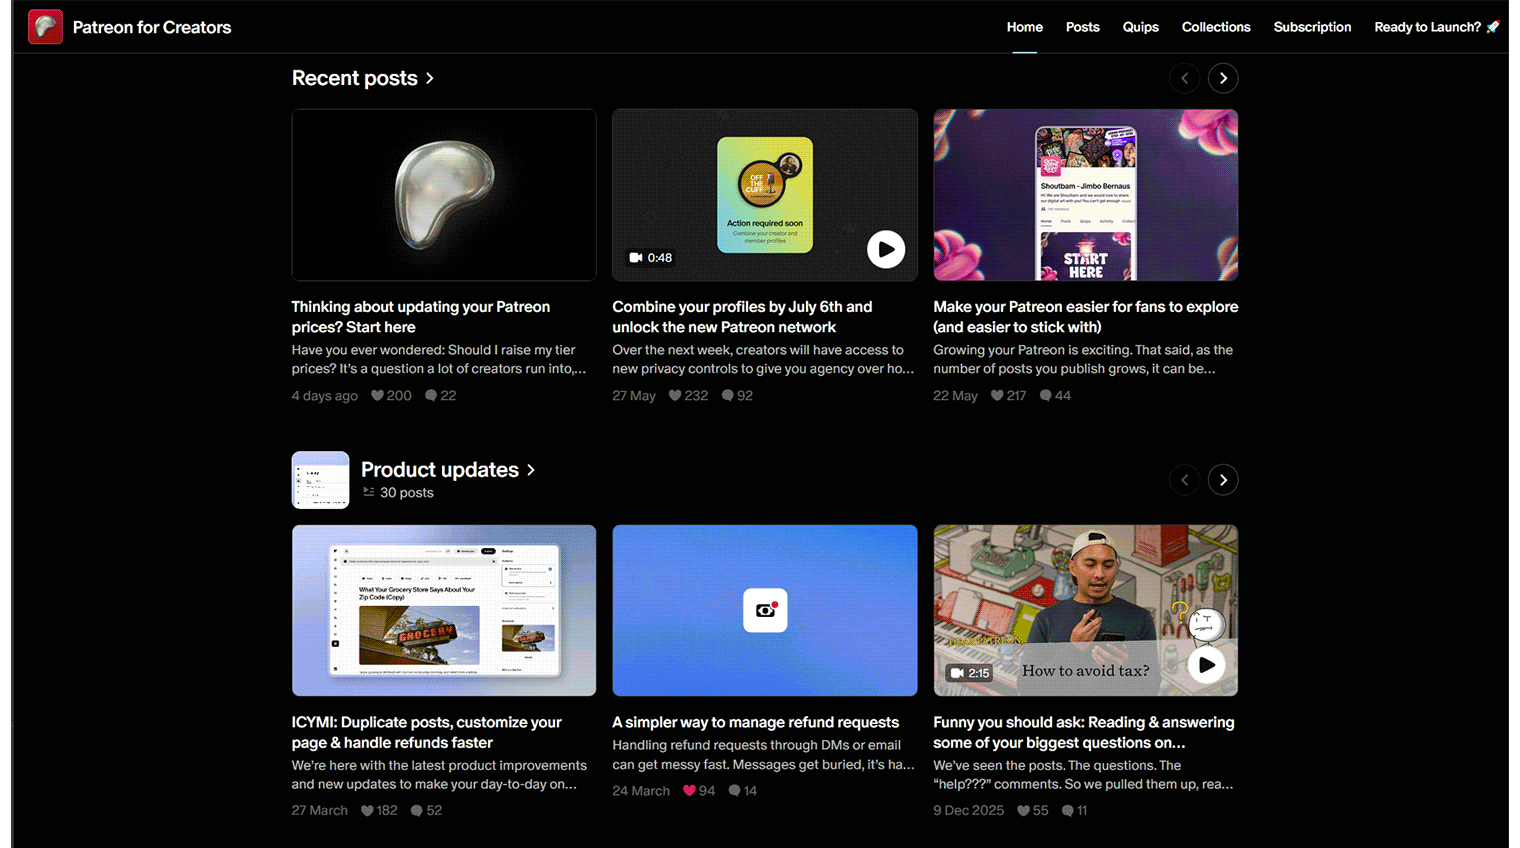1520x848 pixels.
Task: Open the Product updates heading link
Action: point(440,470)
